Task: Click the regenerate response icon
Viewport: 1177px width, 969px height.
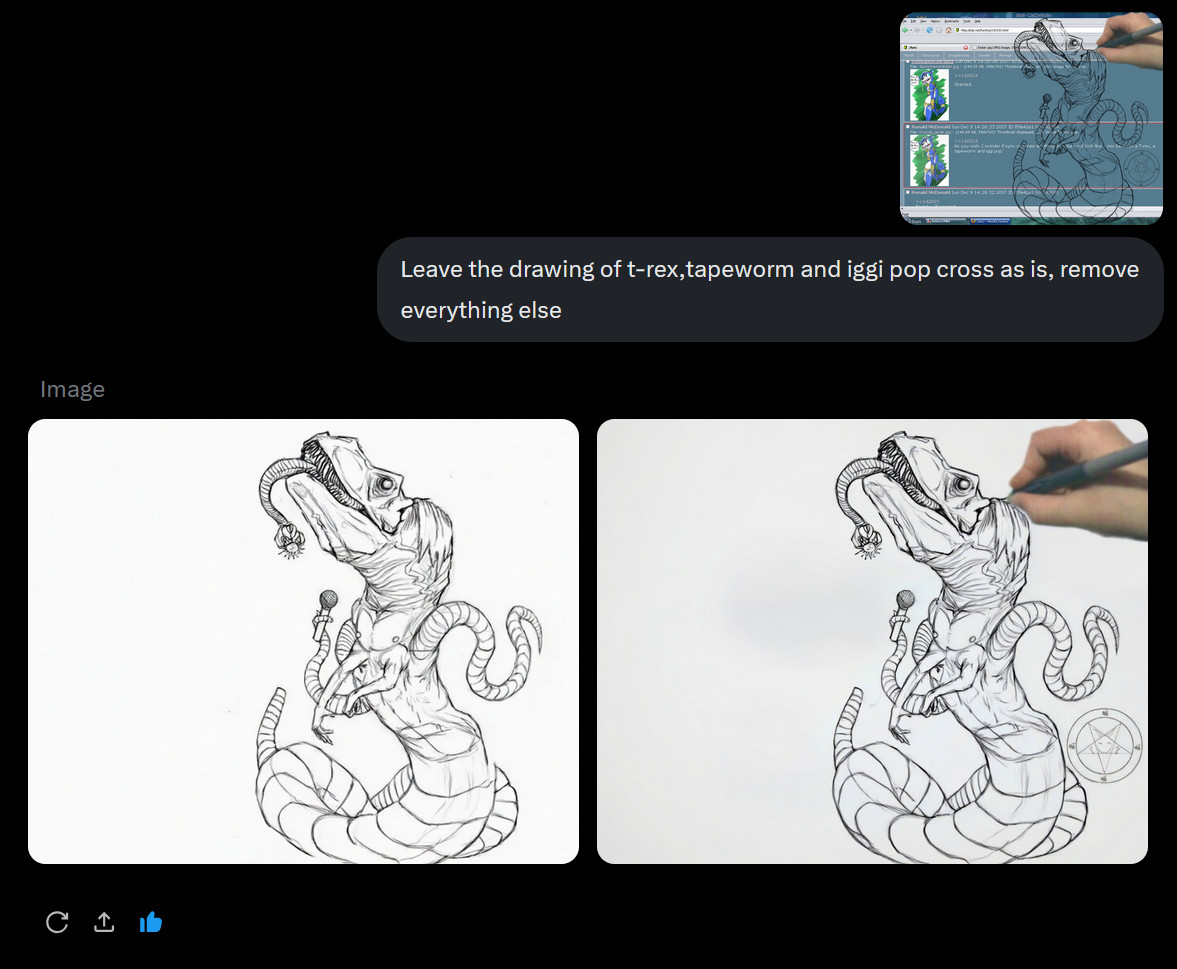Action: point(57,922)
